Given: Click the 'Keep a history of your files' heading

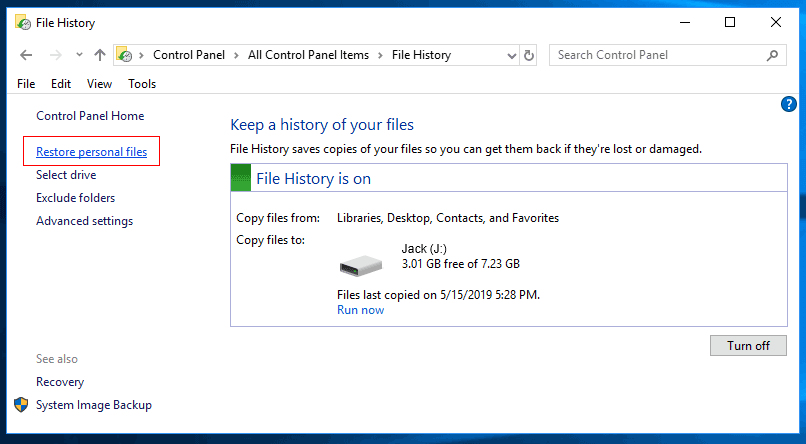Looking at the screenshot, I should pos(322,125).
